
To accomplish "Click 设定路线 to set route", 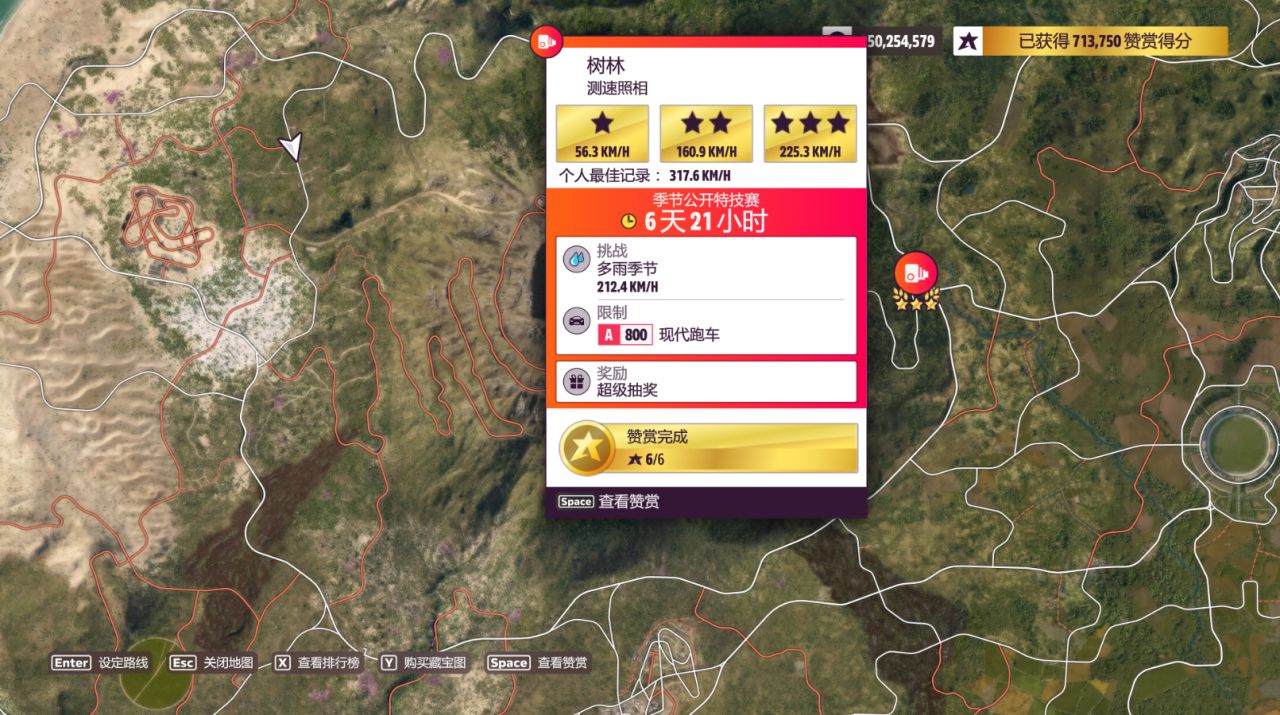I will 123,662.
